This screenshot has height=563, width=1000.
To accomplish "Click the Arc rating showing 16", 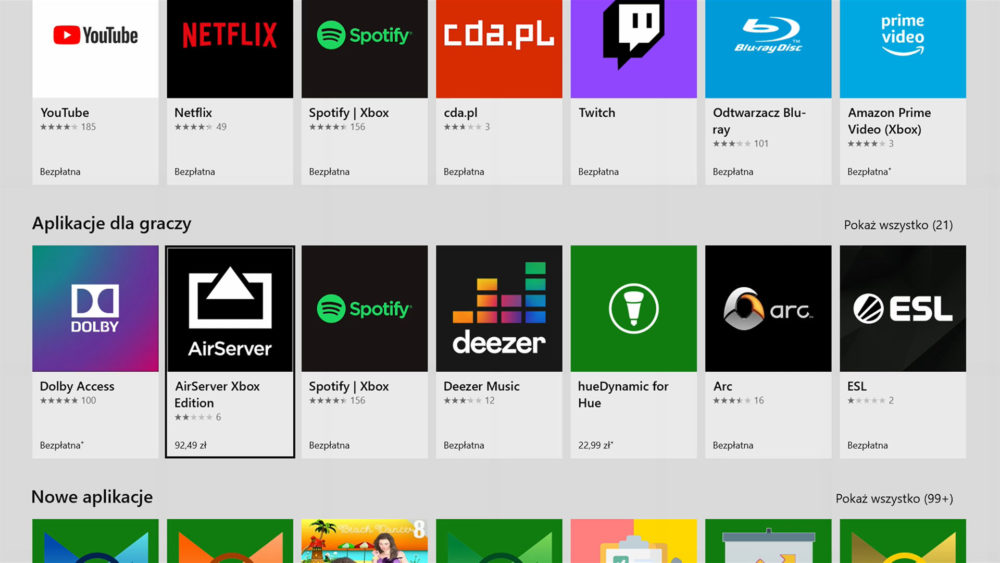I will pos(738,400).
